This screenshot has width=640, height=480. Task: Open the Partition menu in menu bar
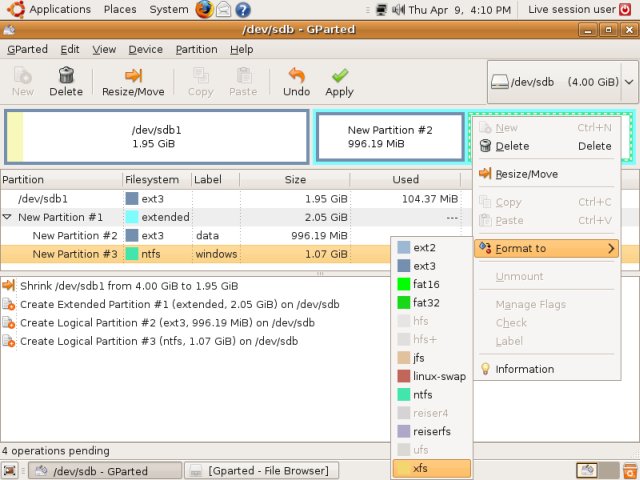(x=196, y=49)
